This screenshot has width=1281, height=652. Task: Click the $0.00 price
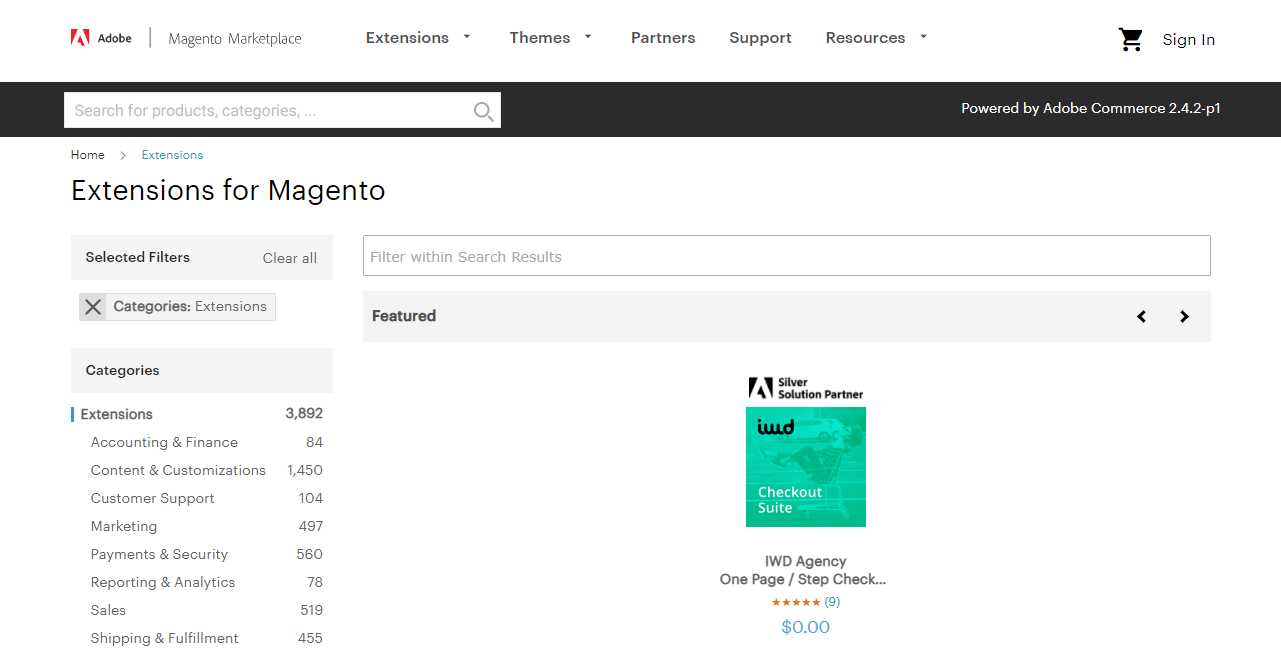pos(805,627)
